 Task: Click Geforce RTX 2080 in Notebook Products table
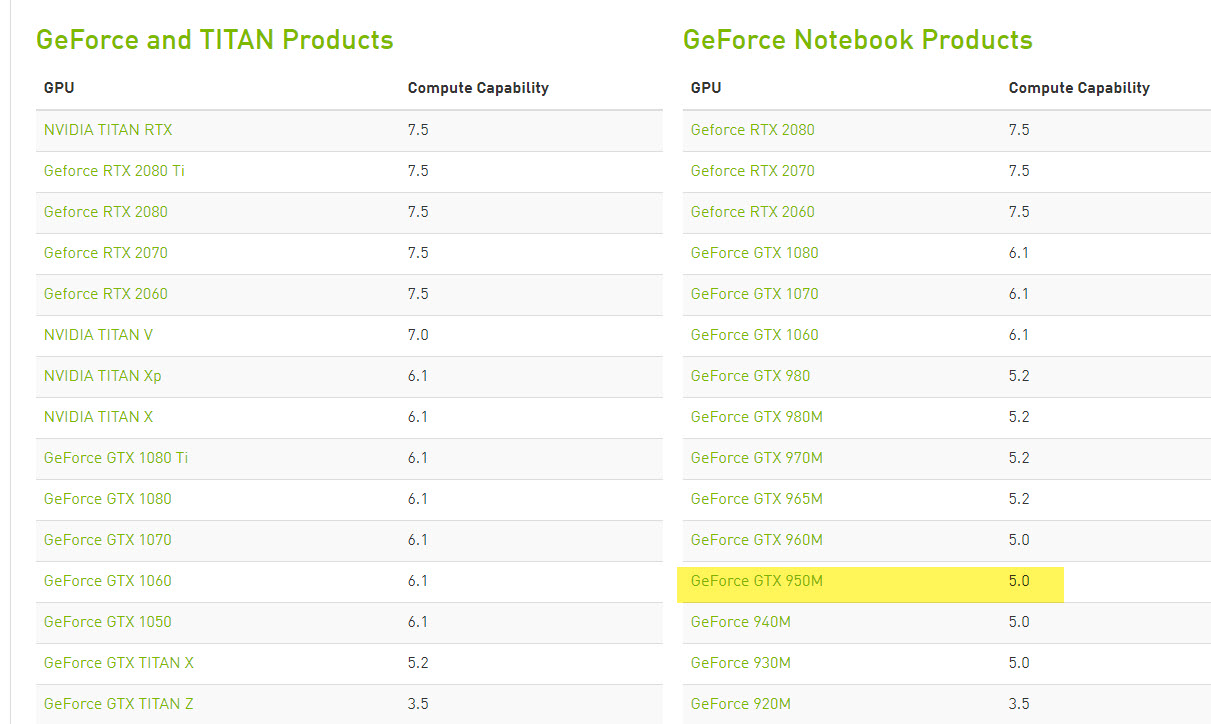(x=753, y=130)
